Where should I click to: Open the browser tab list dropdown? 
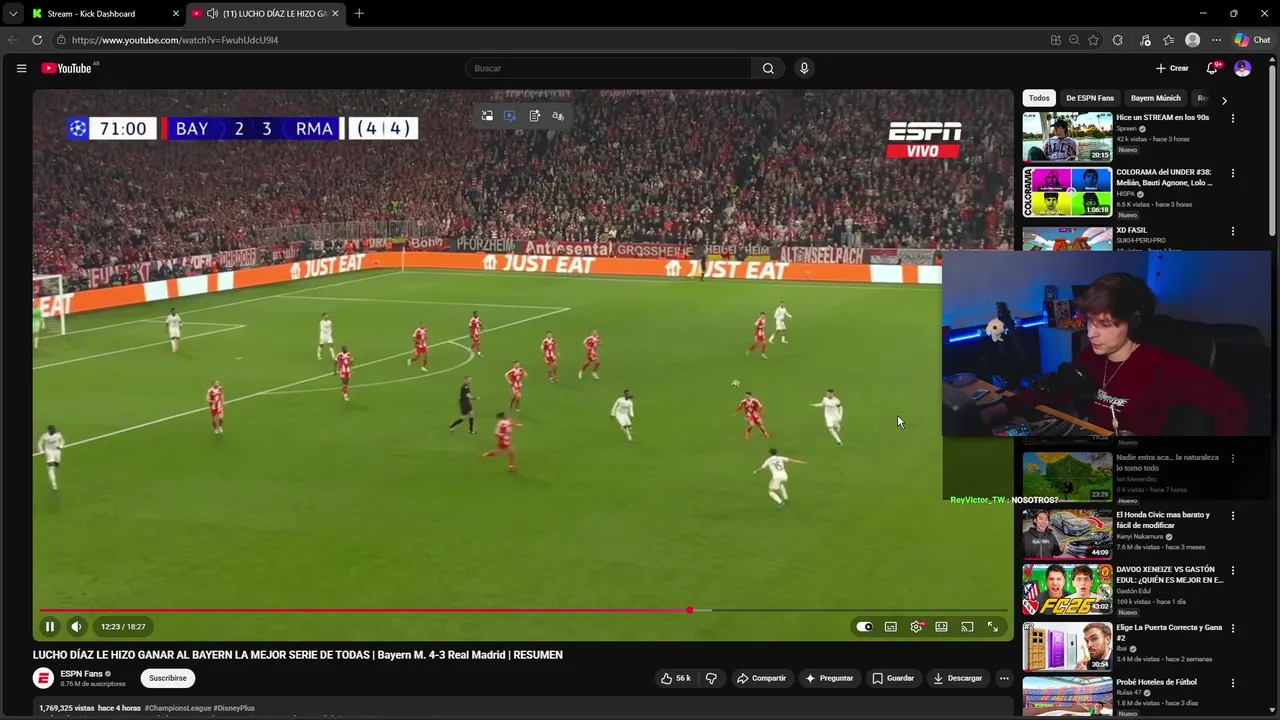pyautogui.click(x=13, y=14)
